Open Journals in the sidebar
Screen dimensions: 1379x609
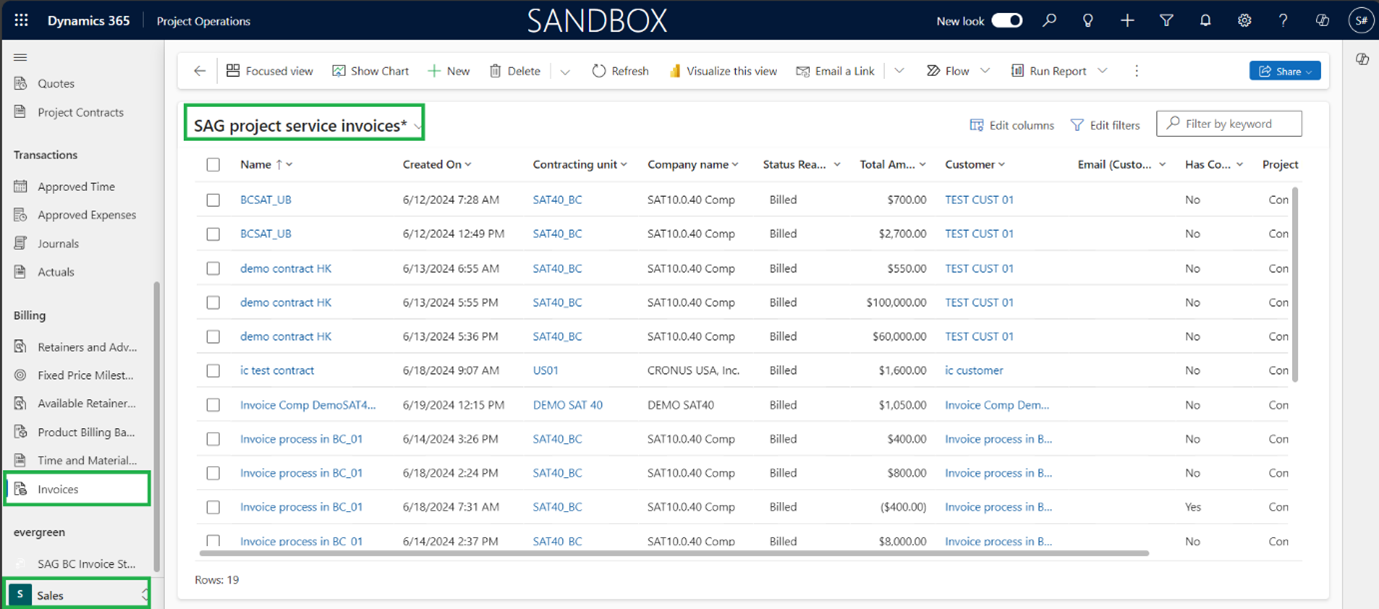click(58, 243)
